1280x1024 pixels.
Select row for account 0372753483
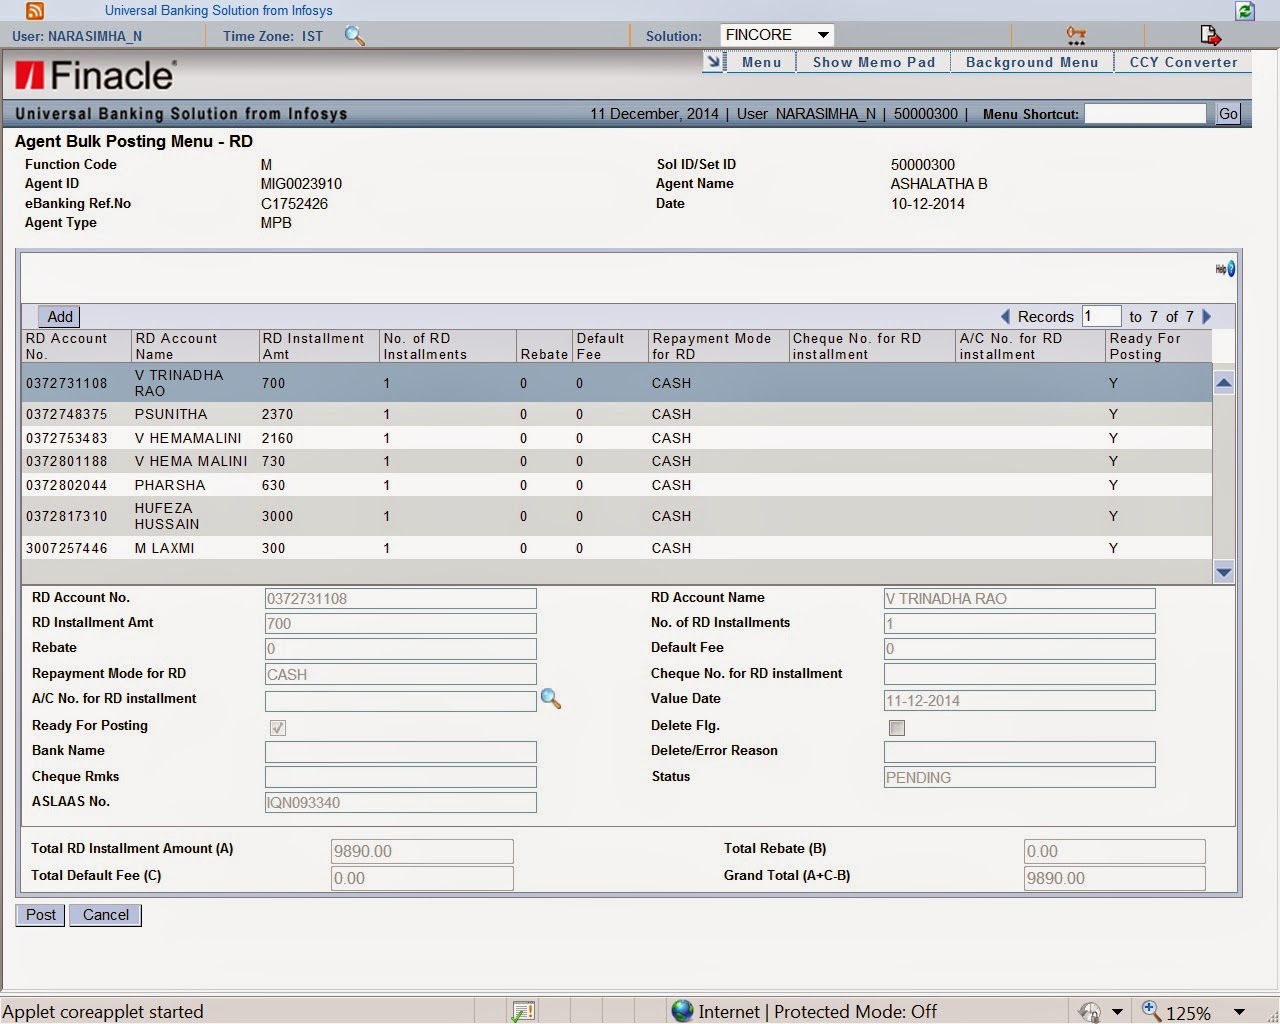617,438
